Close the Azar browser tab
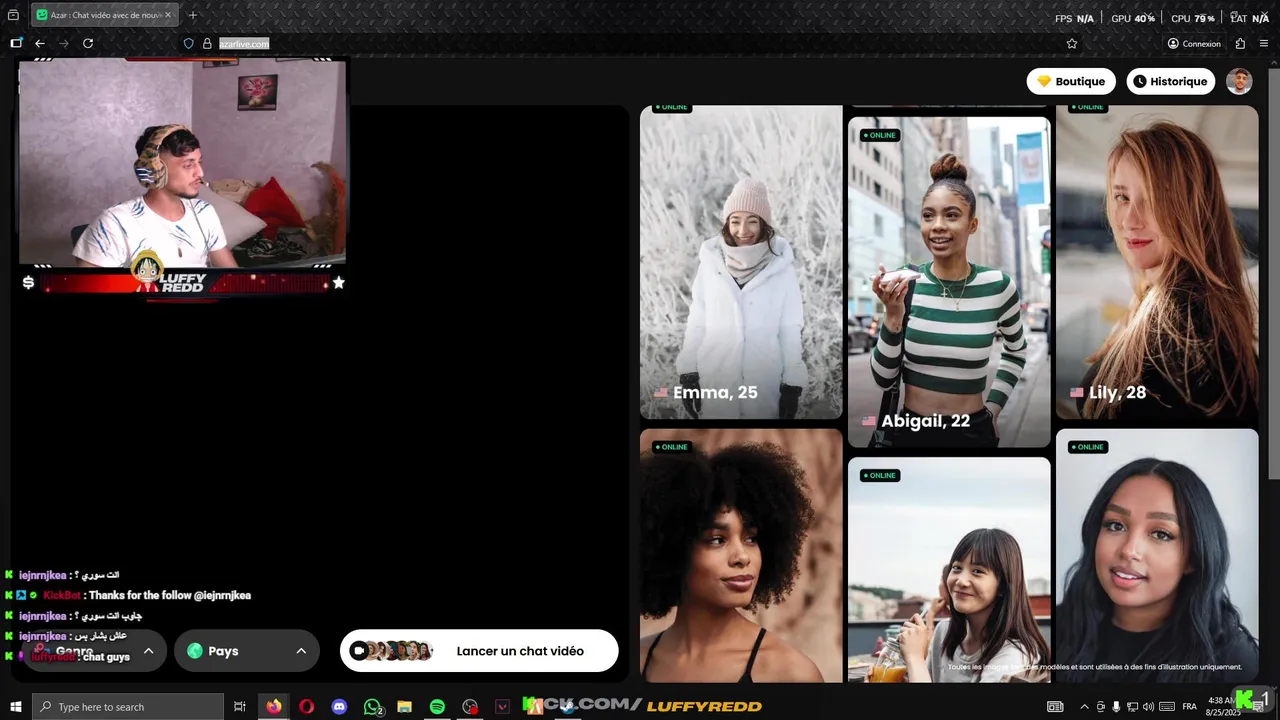This screenshot has width=1280, height=720. (168, 15)
